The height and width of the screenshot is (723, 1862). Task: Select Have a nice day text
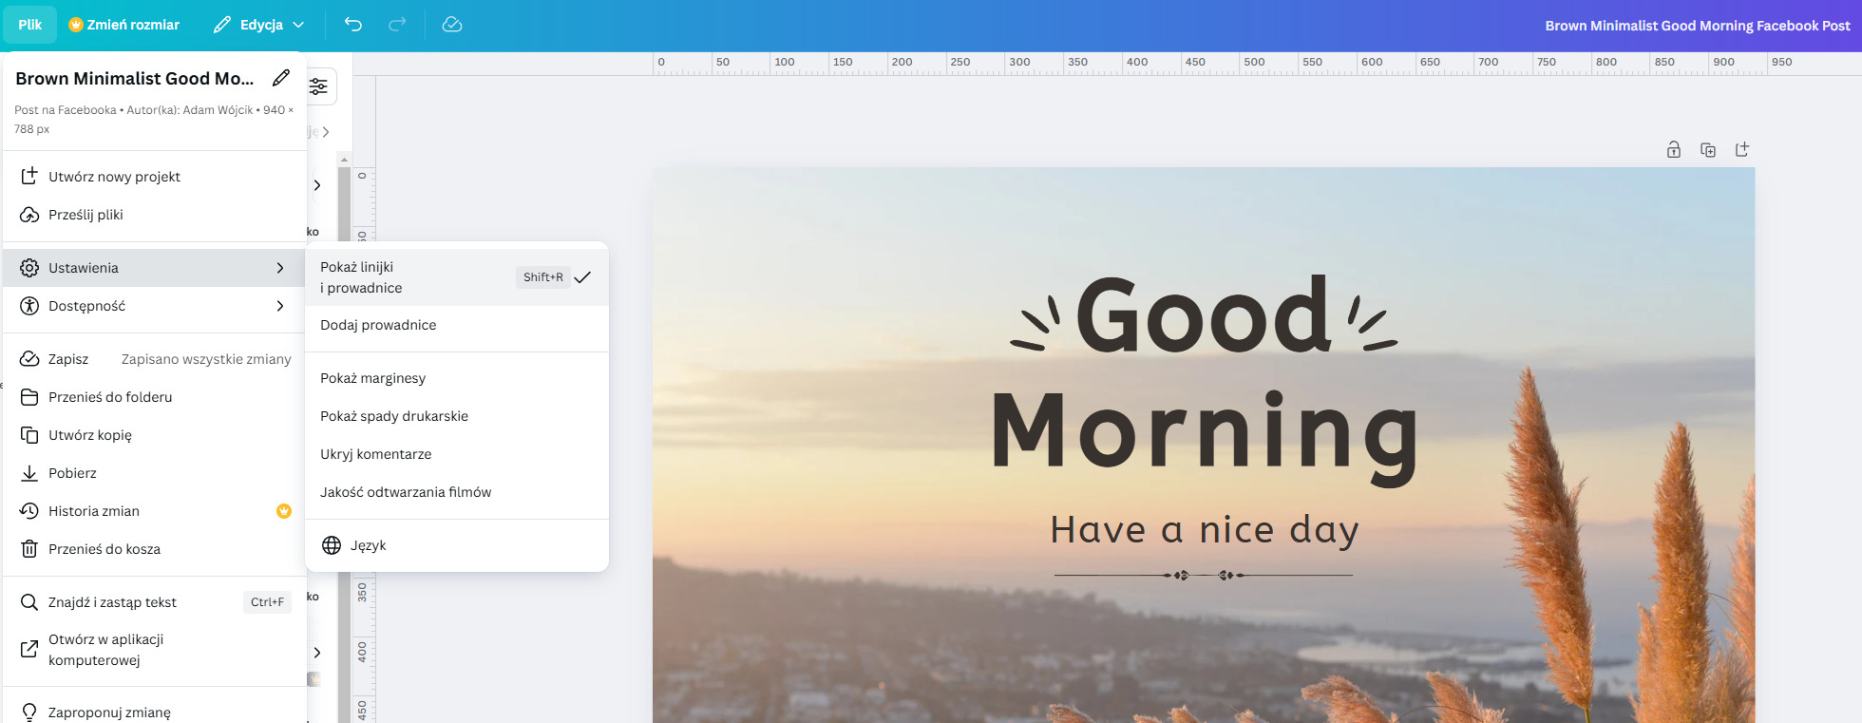pos(1204,529)
